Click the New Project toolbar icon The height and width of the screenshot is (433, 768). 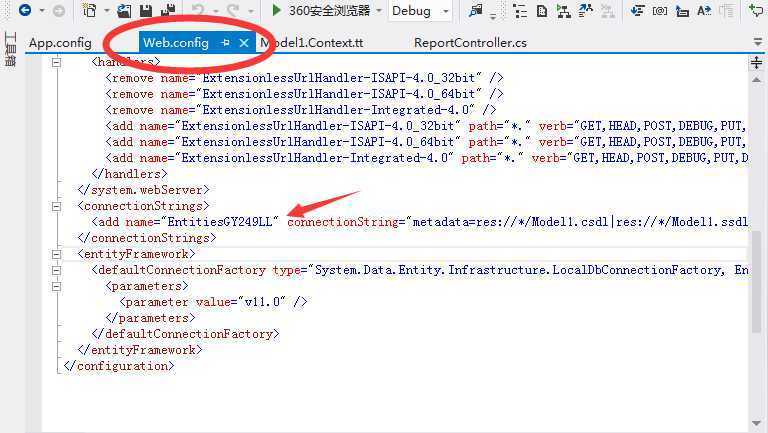[90, 10]
